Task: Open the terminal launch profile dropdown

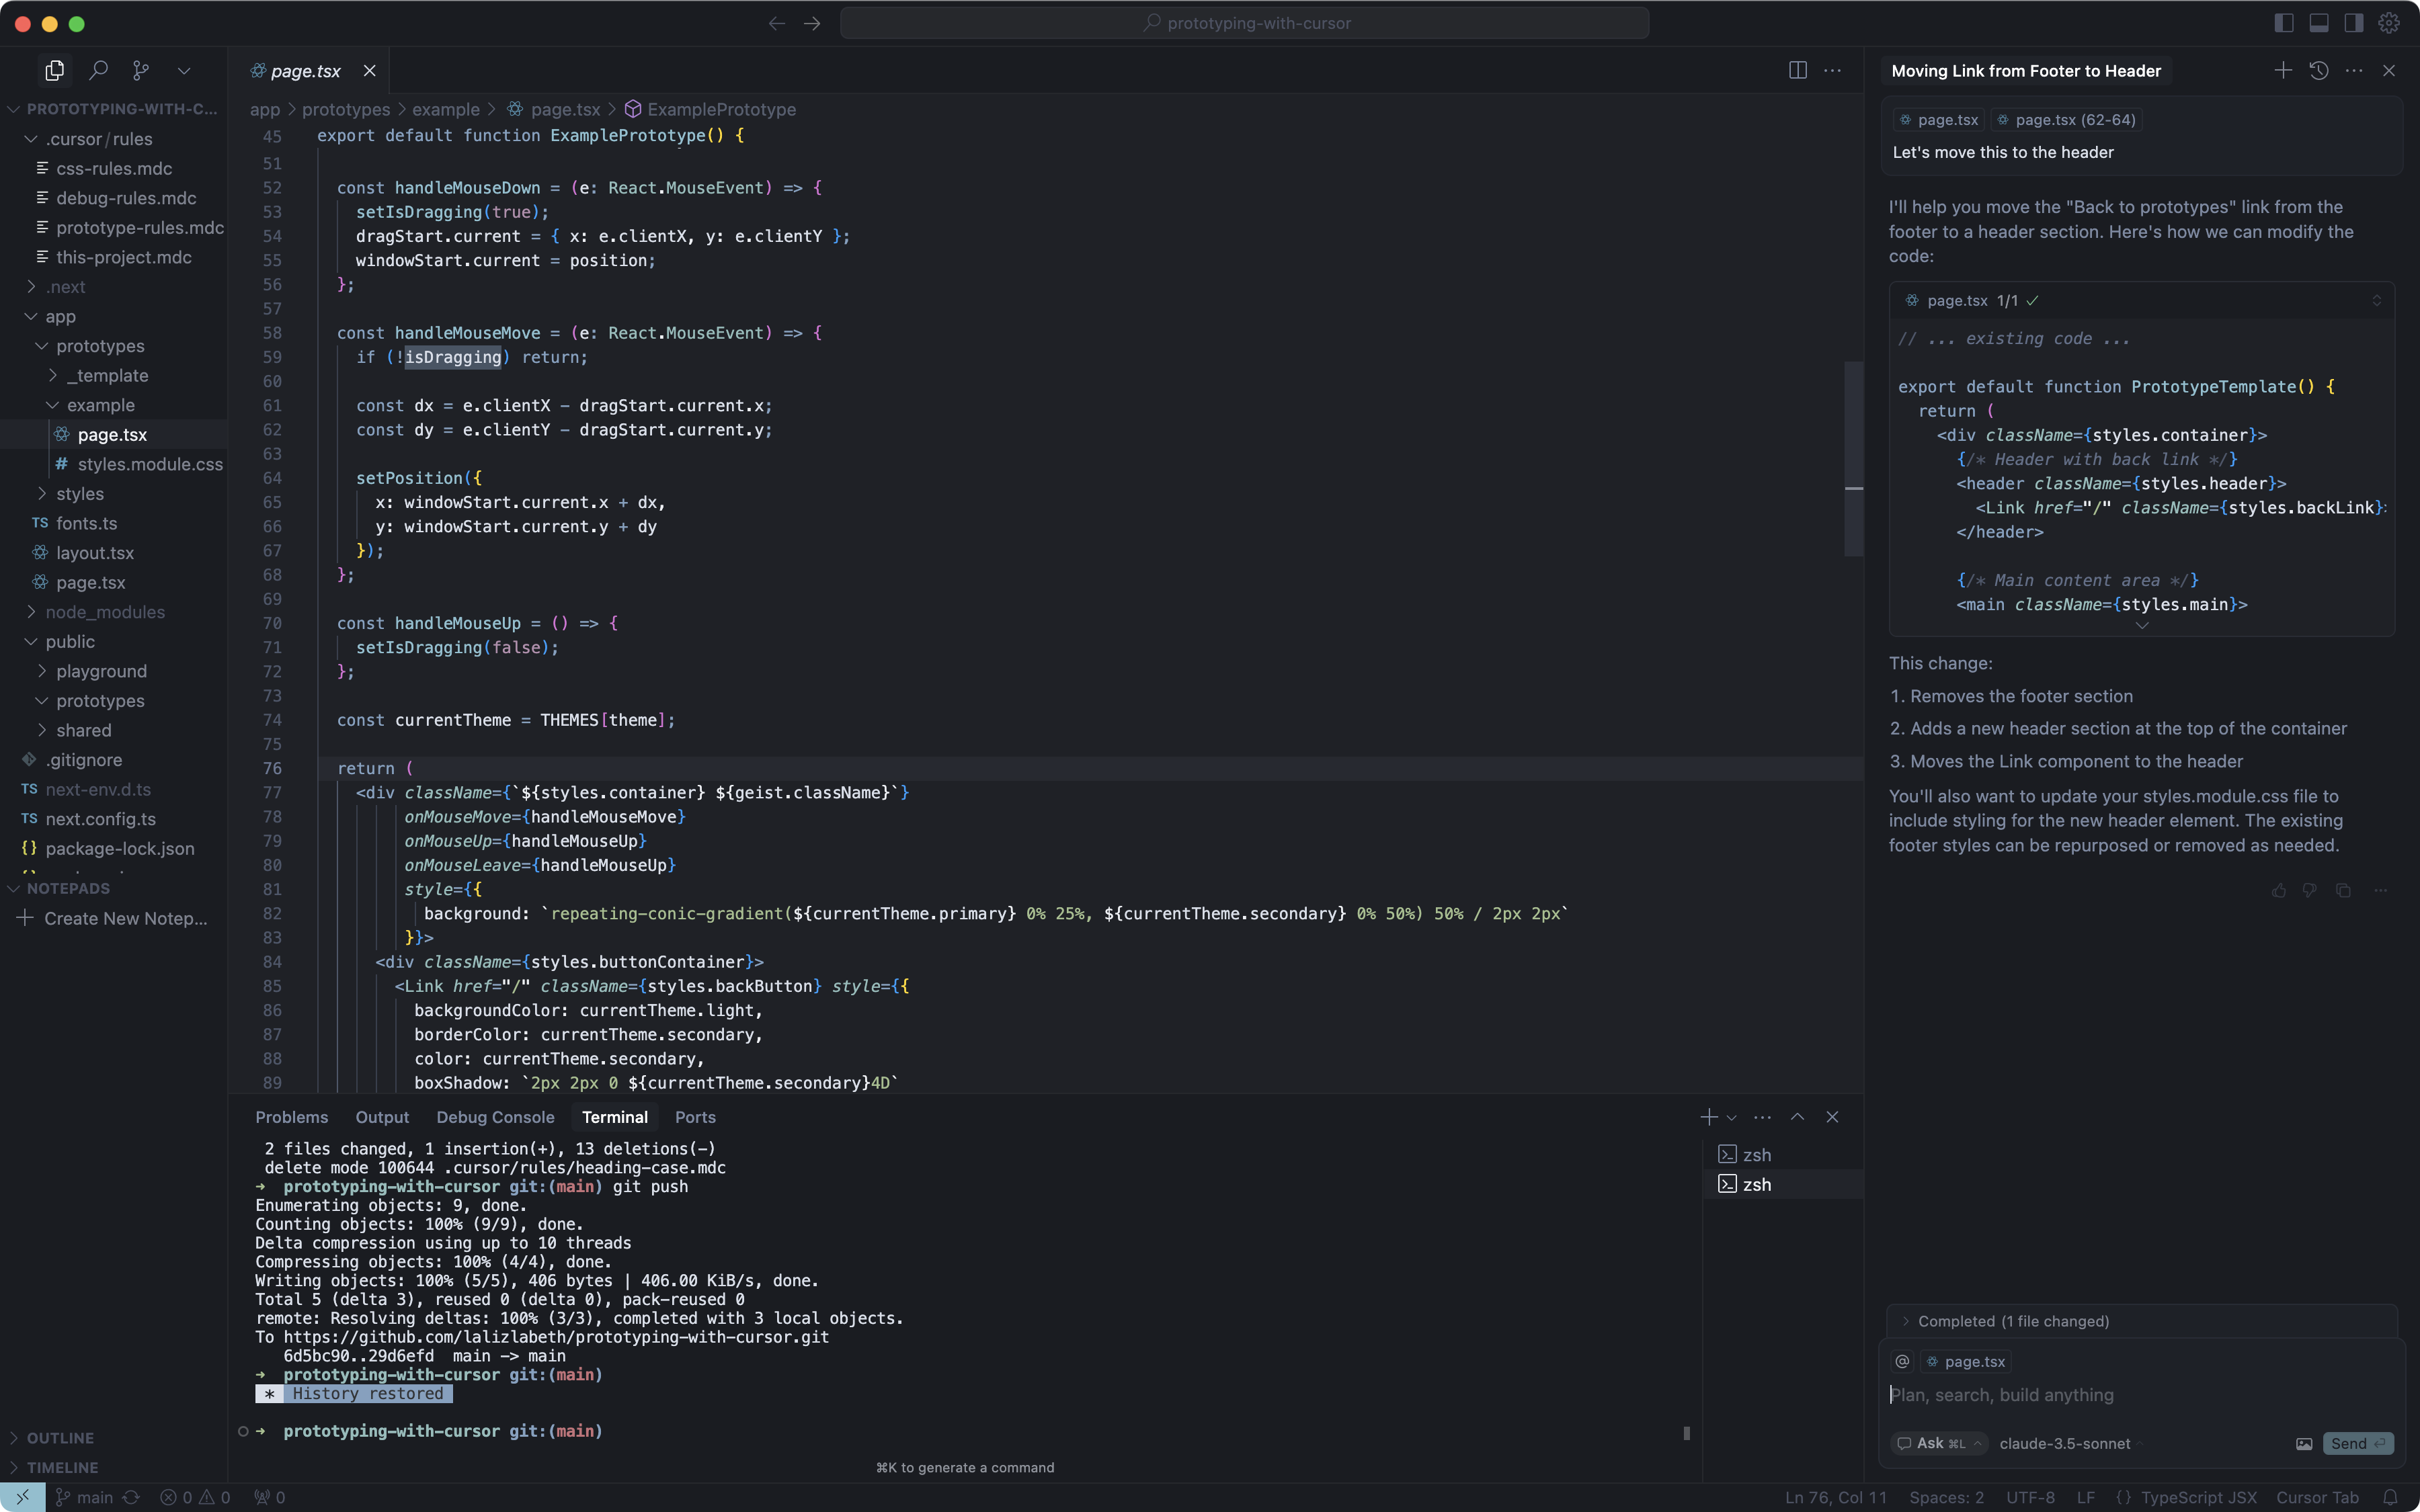Action: coord(1732,1118)
